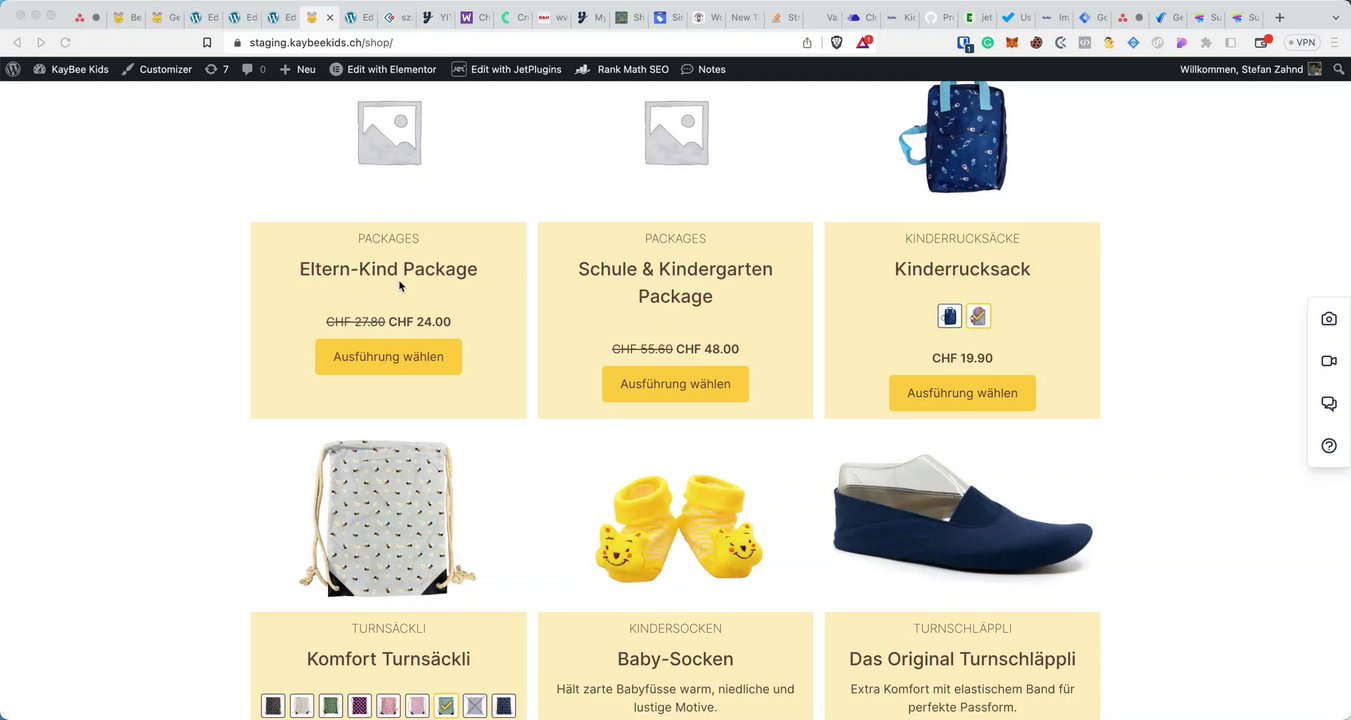Image resolution: width=1351 pixels, height=720 pixels.
Task: Select the green Turnsäckli variant swatch
Action: click(331, 706)
